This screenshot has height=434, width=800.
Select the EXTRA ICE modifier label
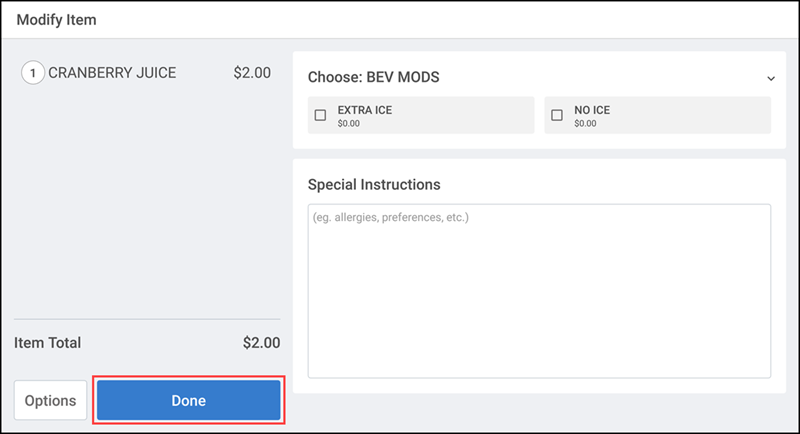pos(365,110)
